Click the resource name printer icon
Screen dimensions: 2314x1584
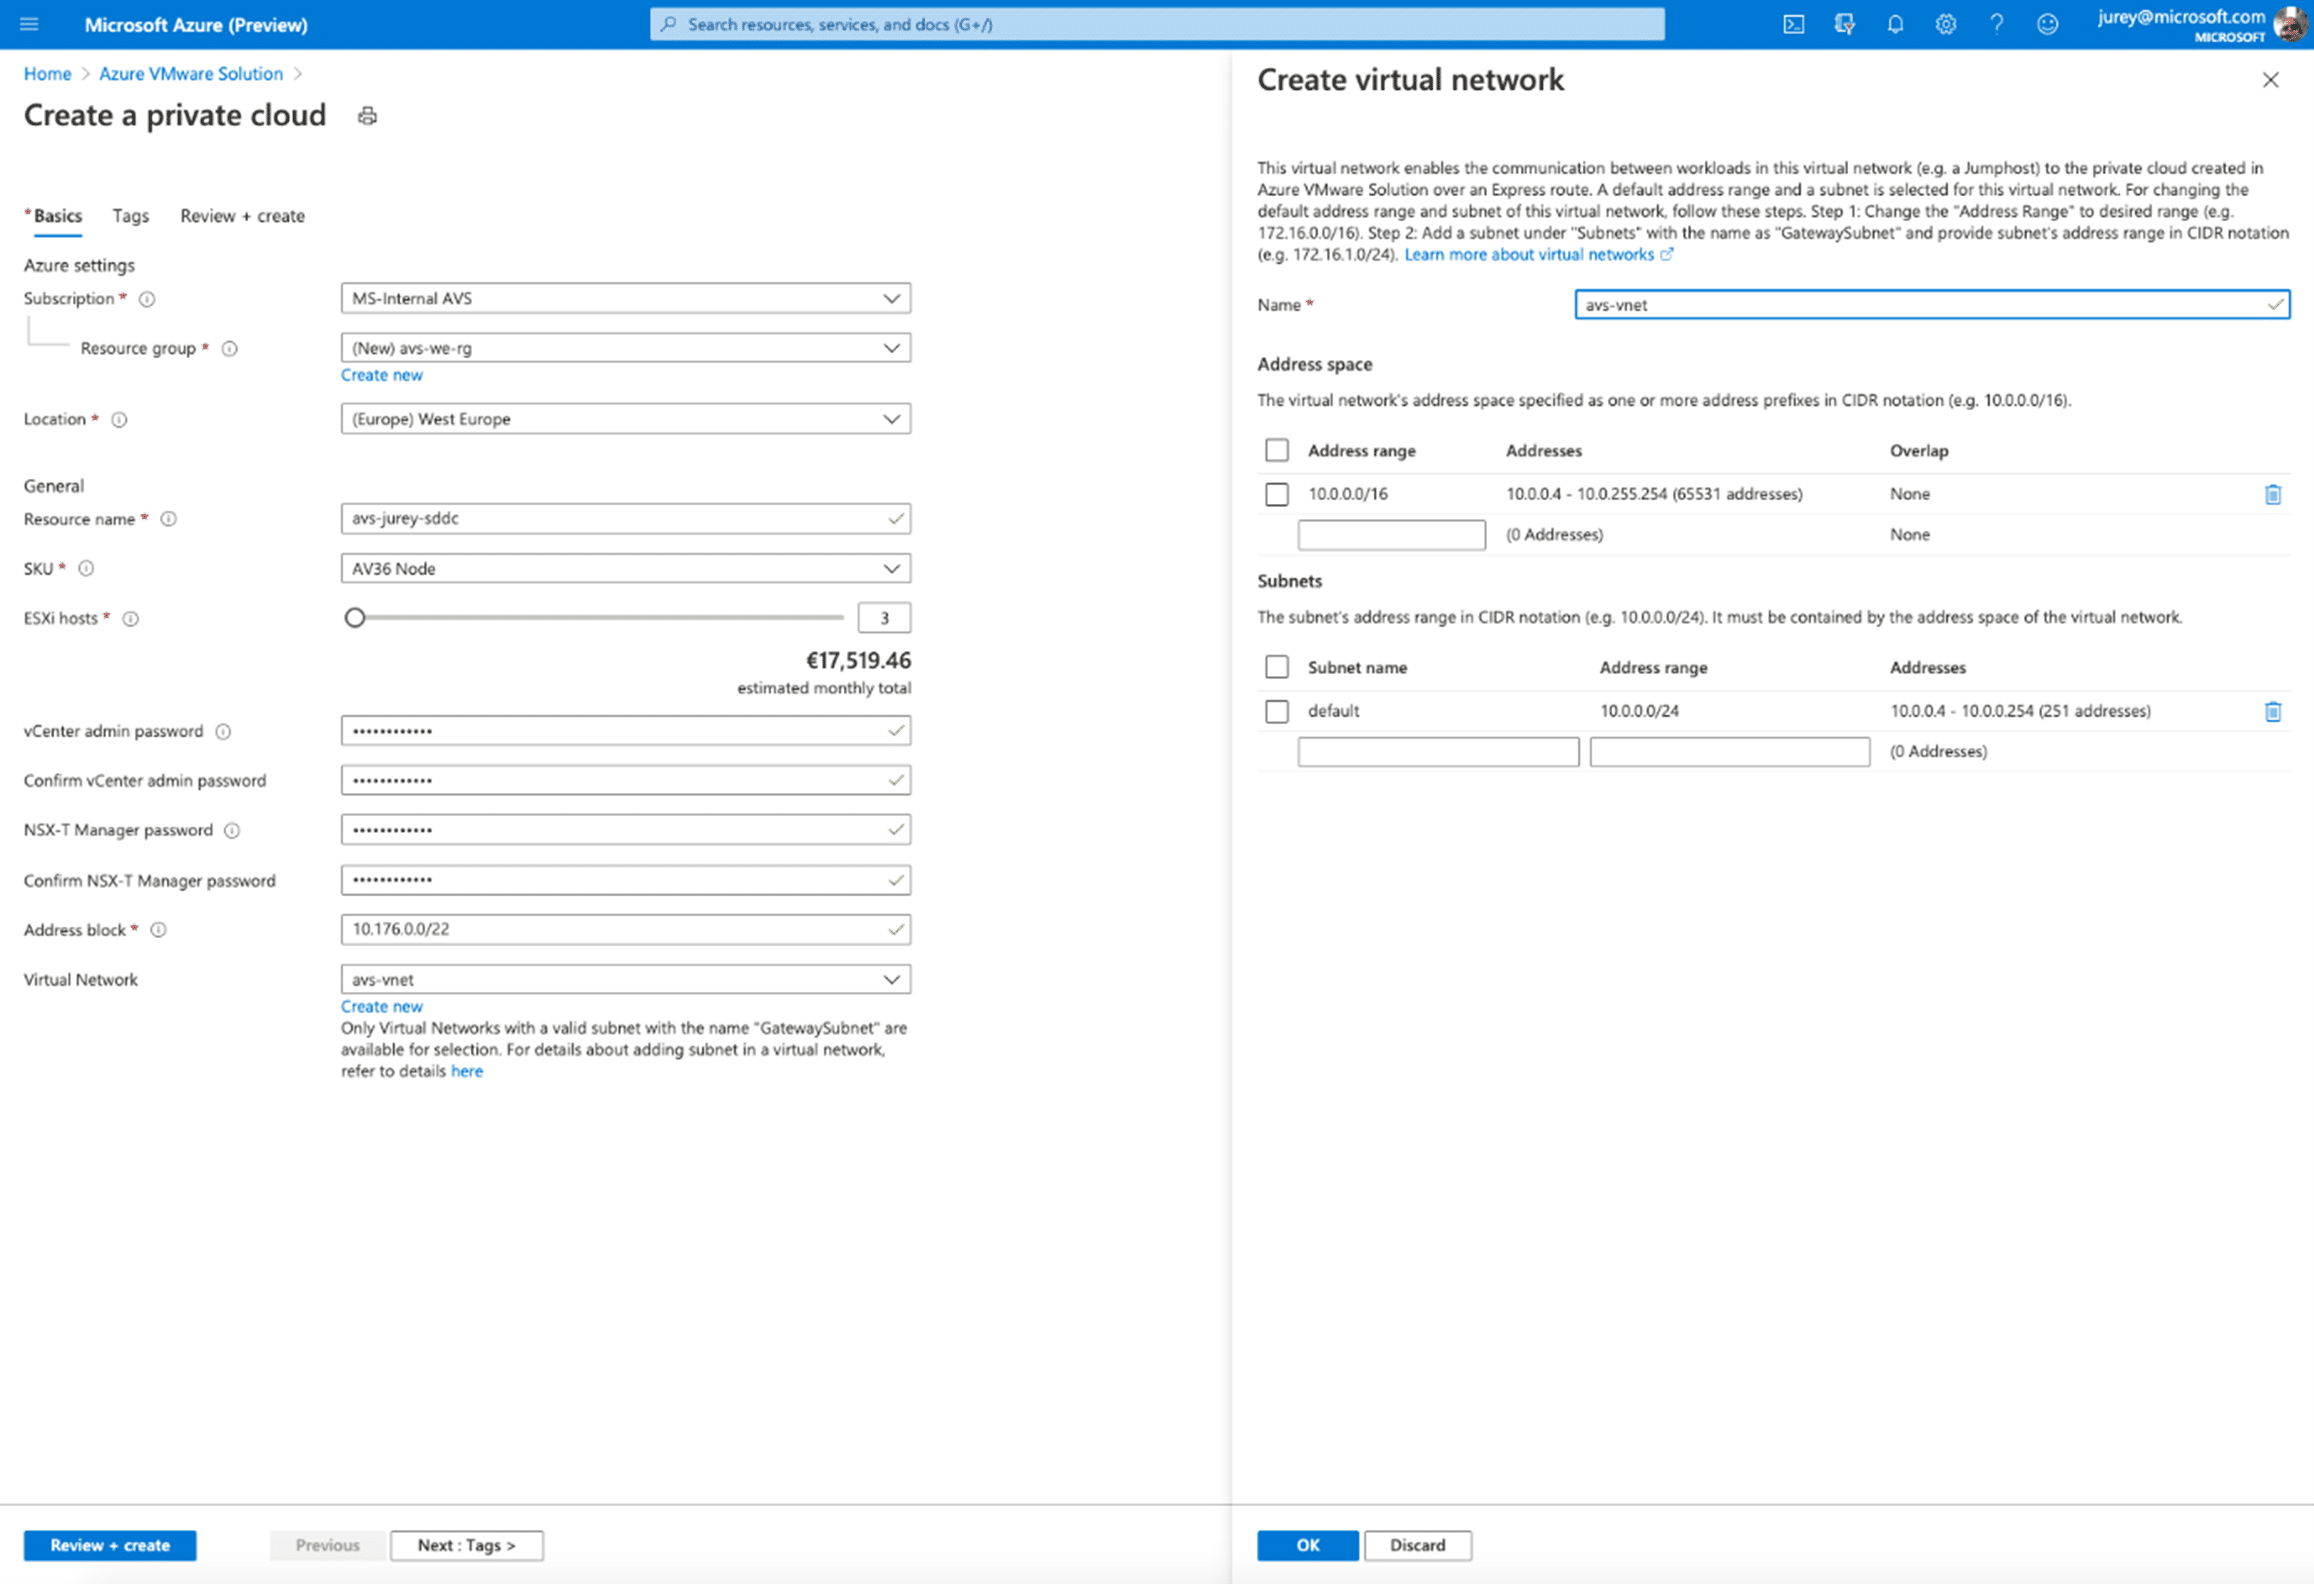tap(366, 116)
